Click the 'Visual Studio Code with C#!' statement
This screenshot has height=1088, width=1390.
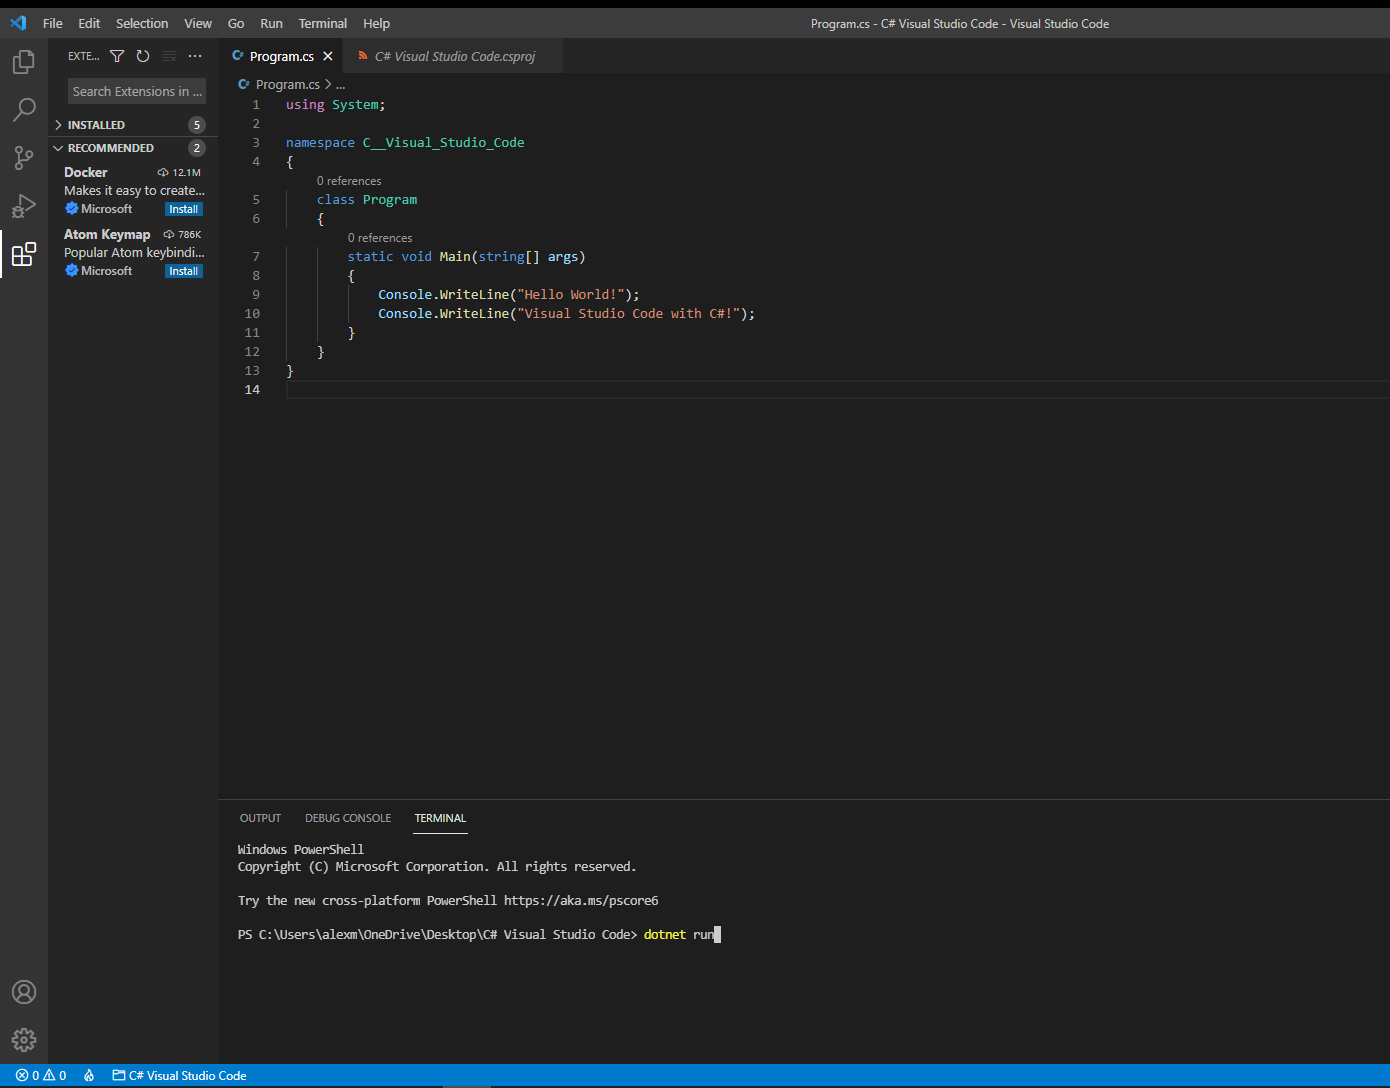click(566, 314)
